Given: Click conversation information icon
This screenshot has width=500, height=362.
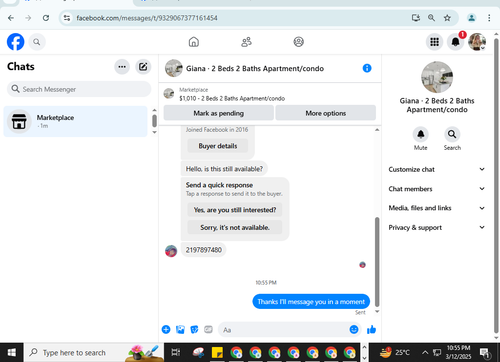Looking at the screenshot, I should tap(367, 68).
